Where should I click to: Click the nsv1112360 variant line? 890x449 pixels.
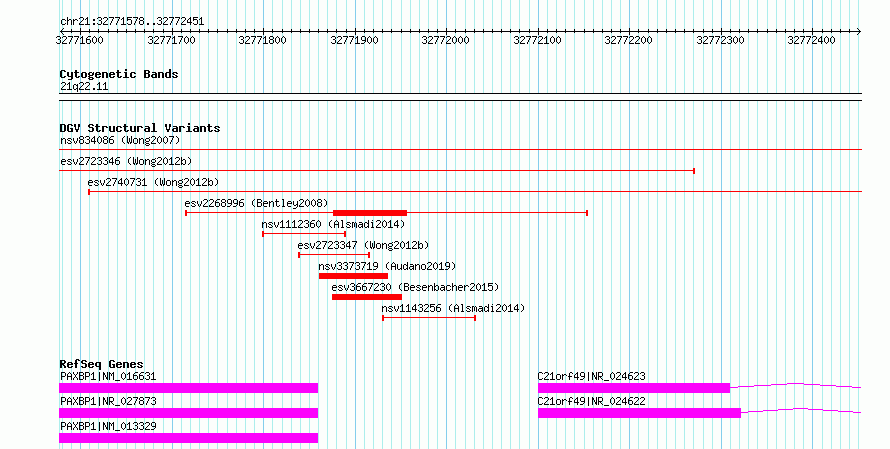coord(304,234)
